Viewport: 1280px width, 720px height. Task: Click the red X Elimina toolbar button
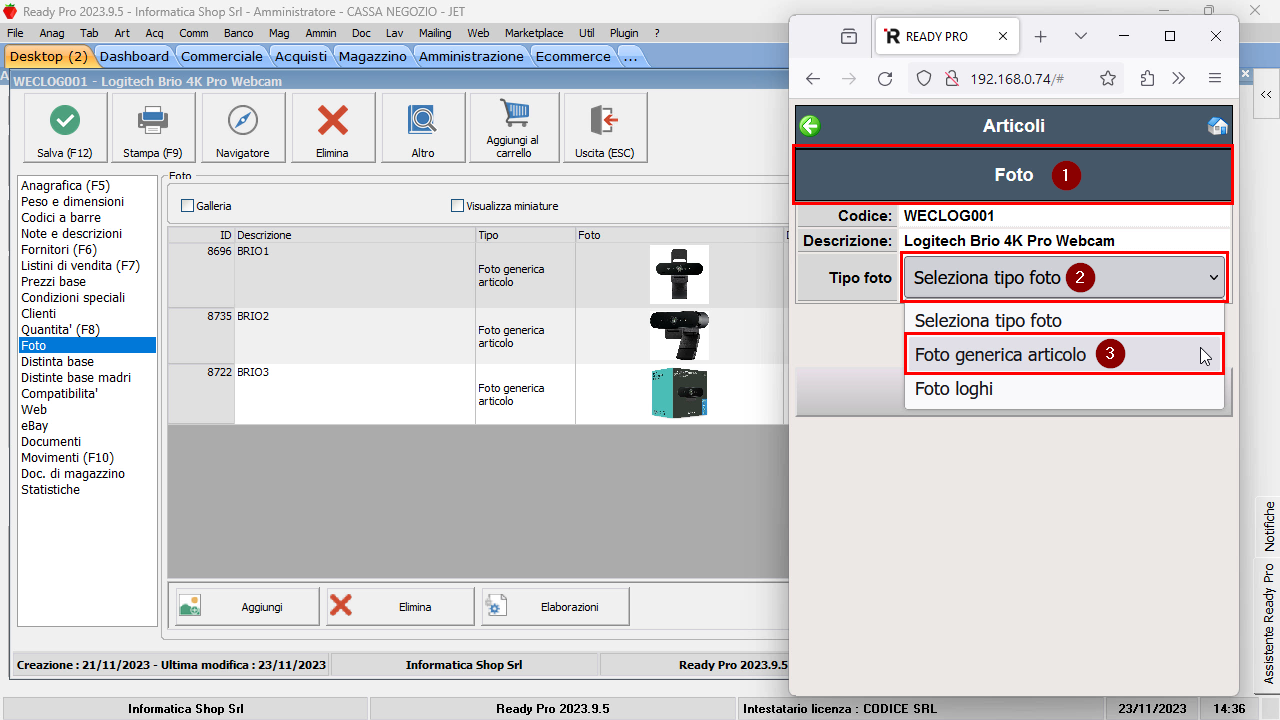[333, 128]
